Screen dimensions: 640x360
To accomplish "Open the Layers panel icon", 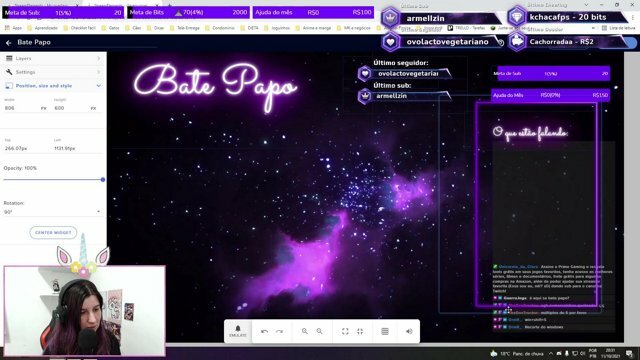I will 9,58.
